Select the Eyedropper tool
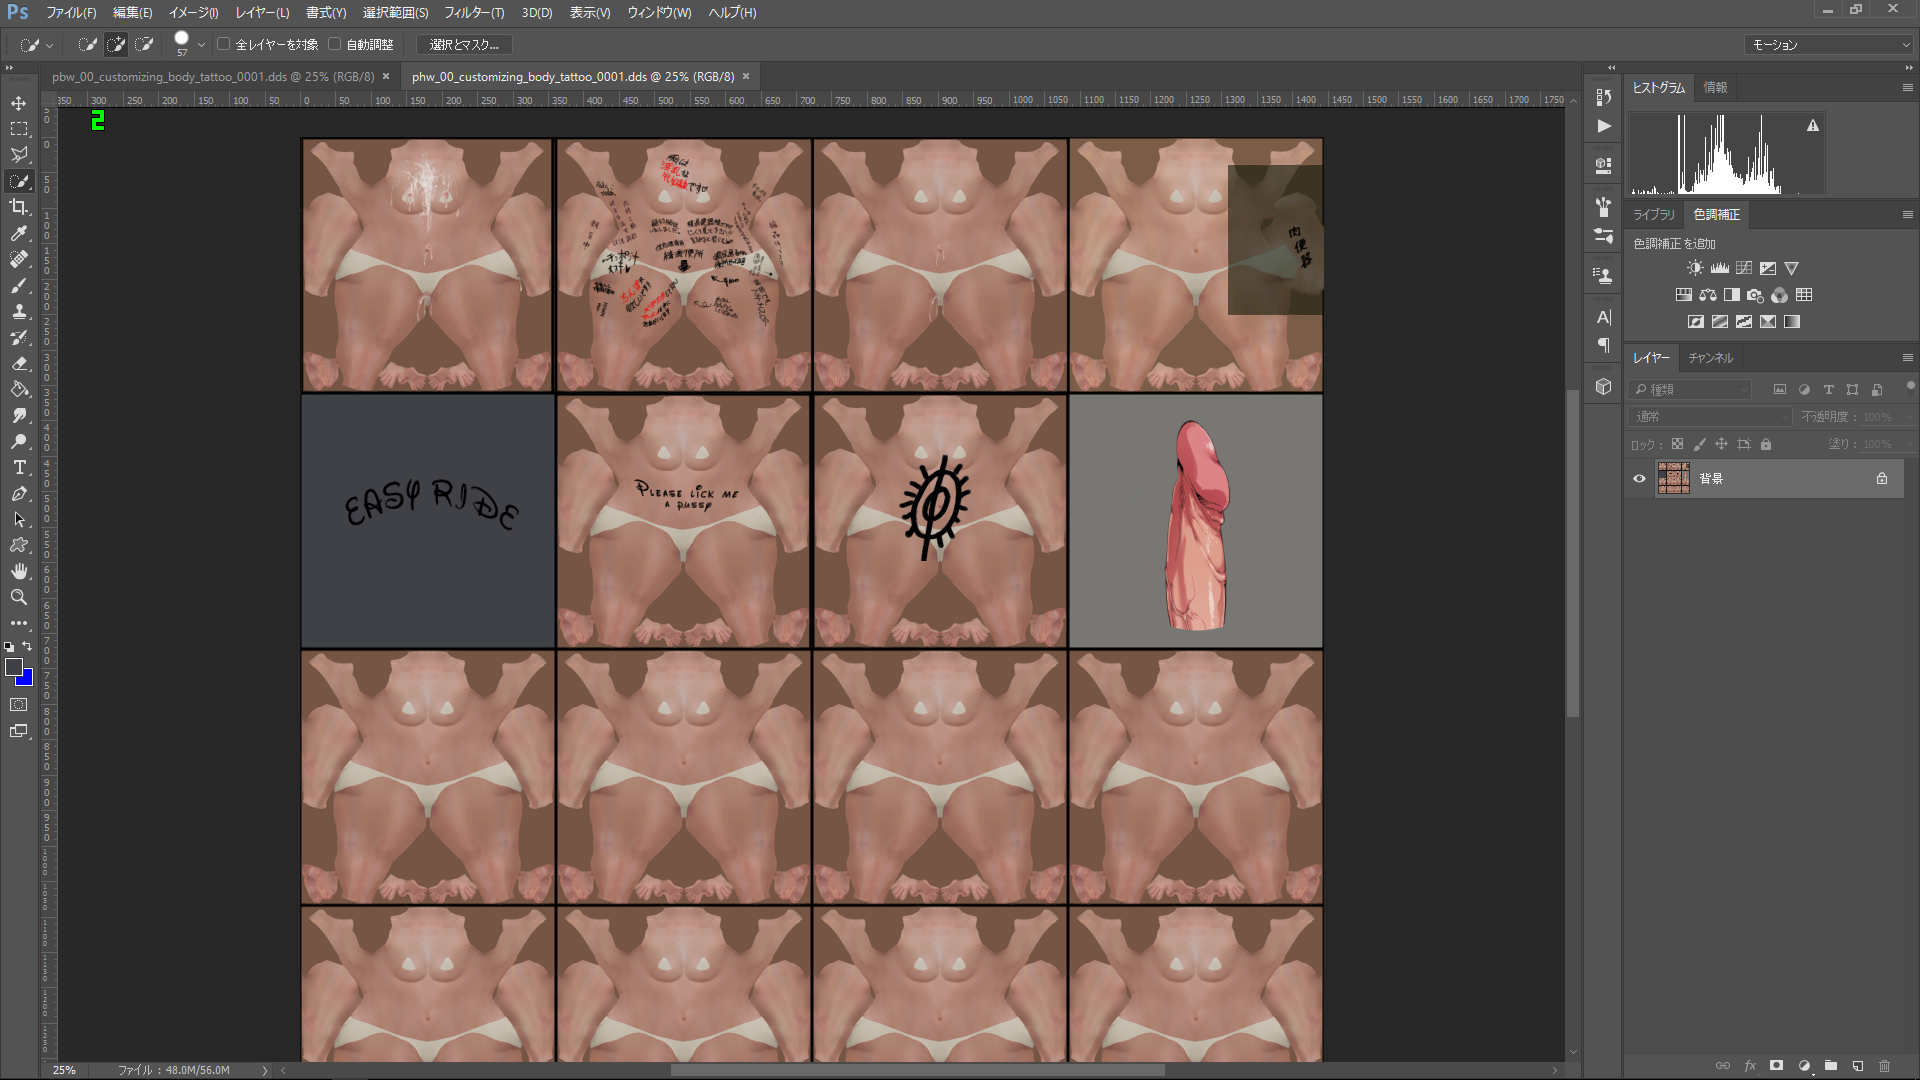Image resolution: width=1920 pixels, height=1080 pixels. click(19, 233)
